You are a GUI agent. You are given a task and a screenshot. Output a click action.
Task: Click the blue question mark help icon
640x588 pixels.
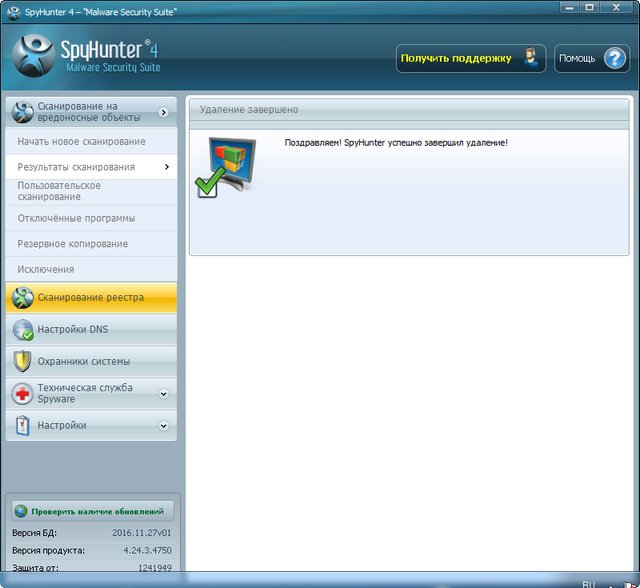coord(614,58)
